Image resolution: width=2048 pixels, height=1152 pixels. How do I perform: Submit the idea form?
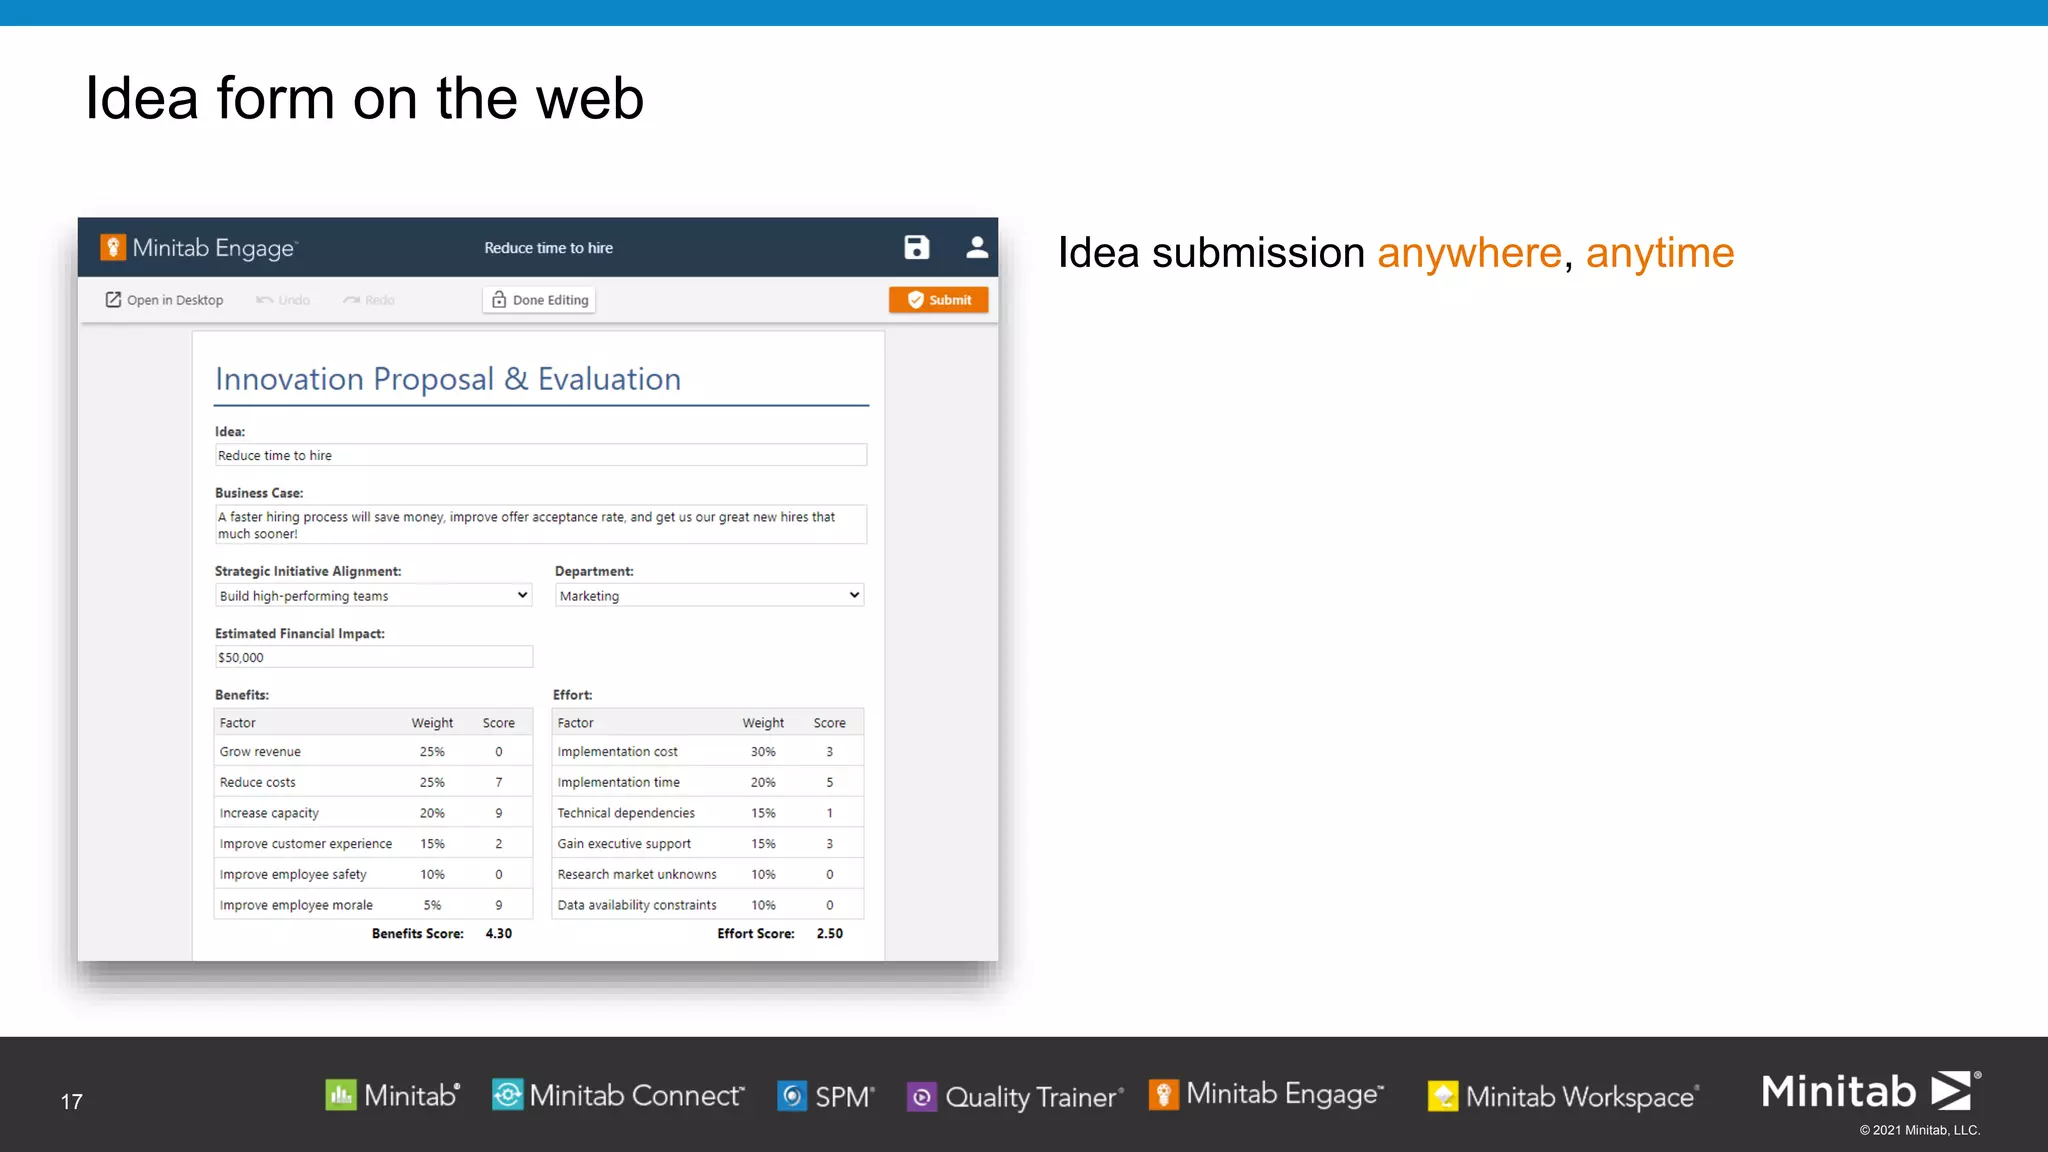[x=938, y=300]
